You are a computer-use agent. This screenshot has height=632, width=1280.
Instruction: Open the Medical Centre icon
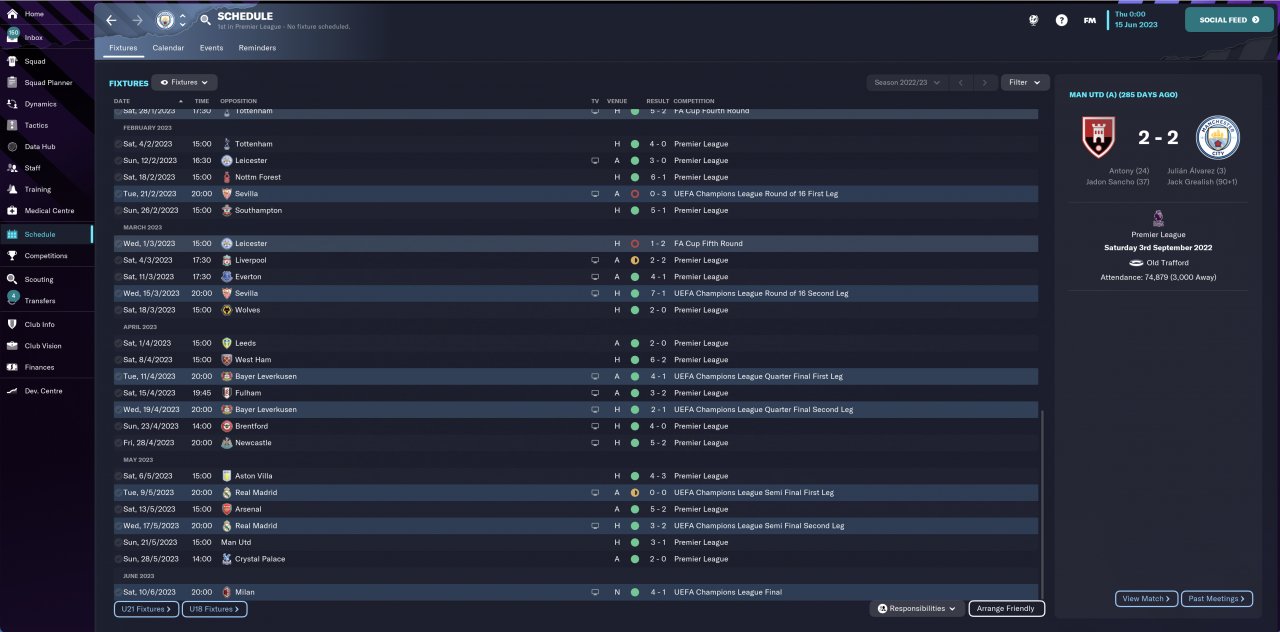pyautogui.click(x=13, y=211)
